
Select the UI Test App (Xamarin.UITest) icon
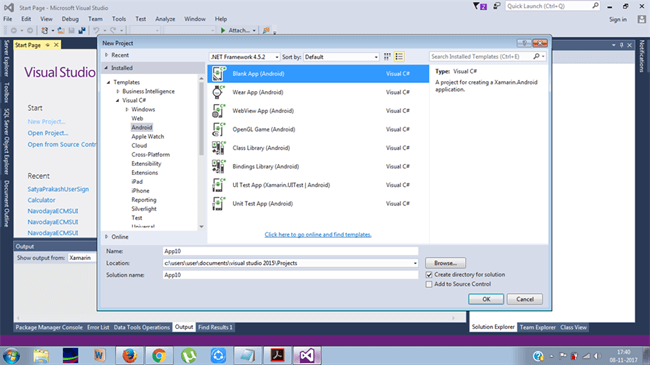pos(218,185)
